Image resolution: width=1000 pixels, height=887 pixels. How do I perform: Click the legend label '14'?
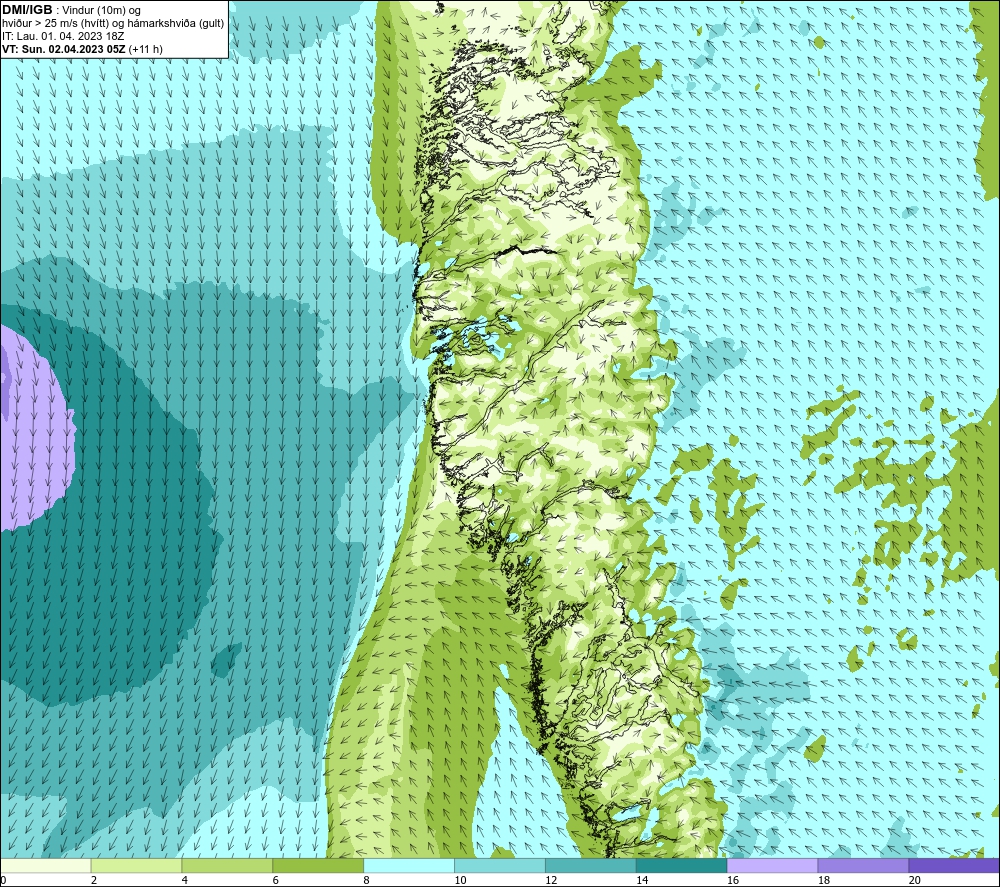point(642,880)
